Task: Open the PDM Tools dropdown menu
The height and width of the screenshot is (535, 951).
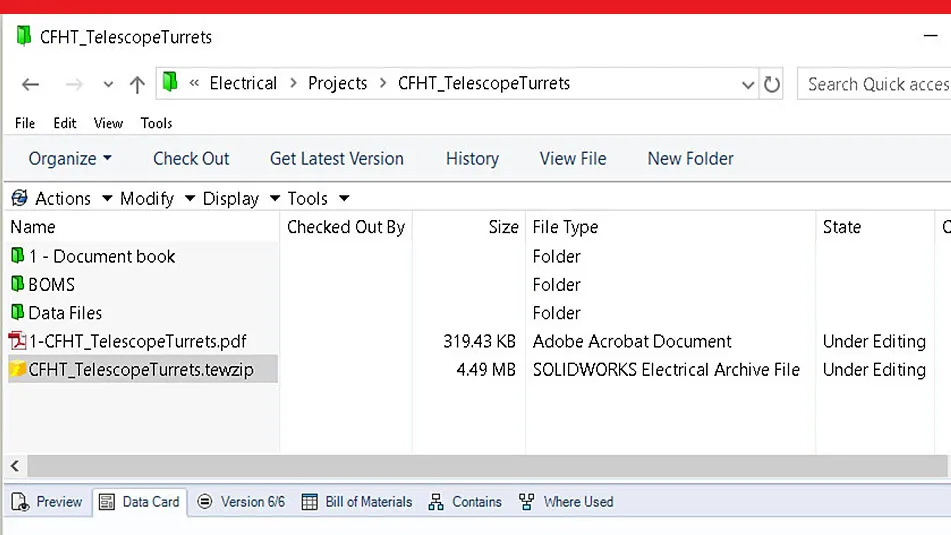Action: (318, 198)
